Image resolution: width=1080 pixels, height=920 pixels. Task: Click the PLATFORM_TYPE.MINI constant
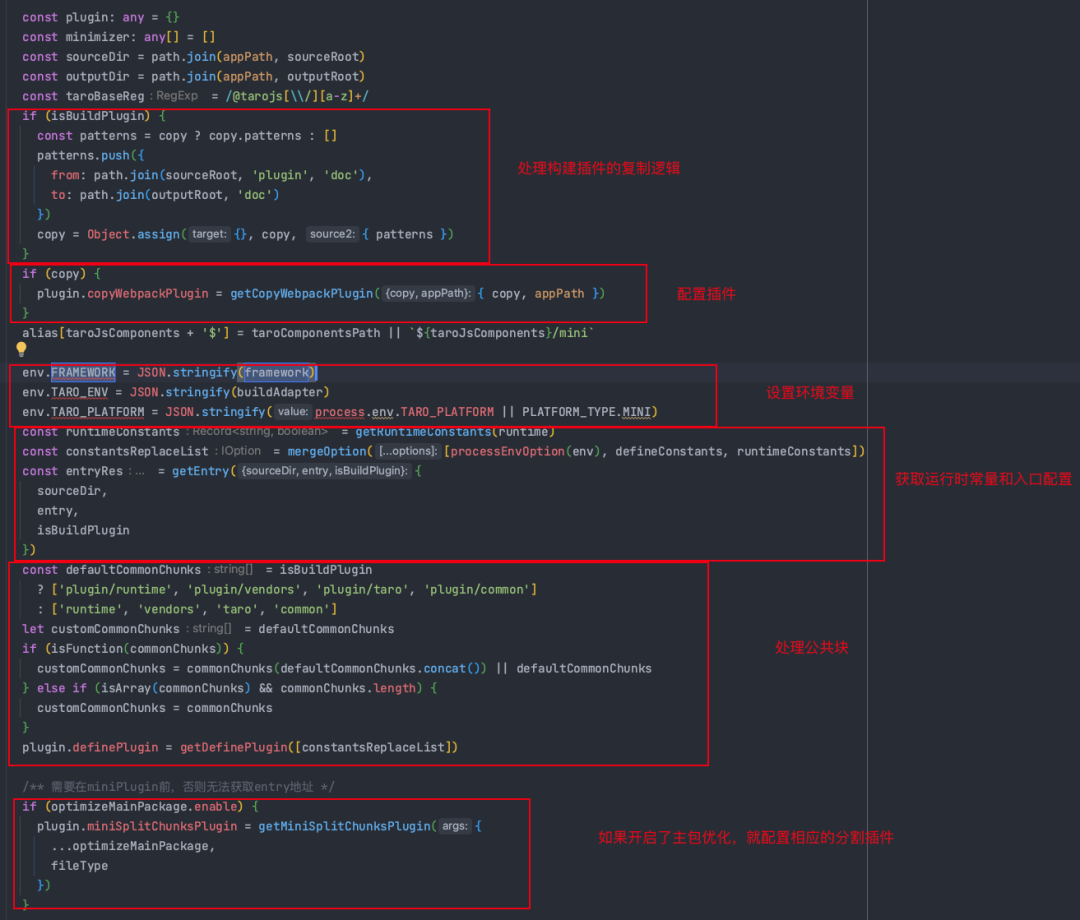(x=586, y=412)
